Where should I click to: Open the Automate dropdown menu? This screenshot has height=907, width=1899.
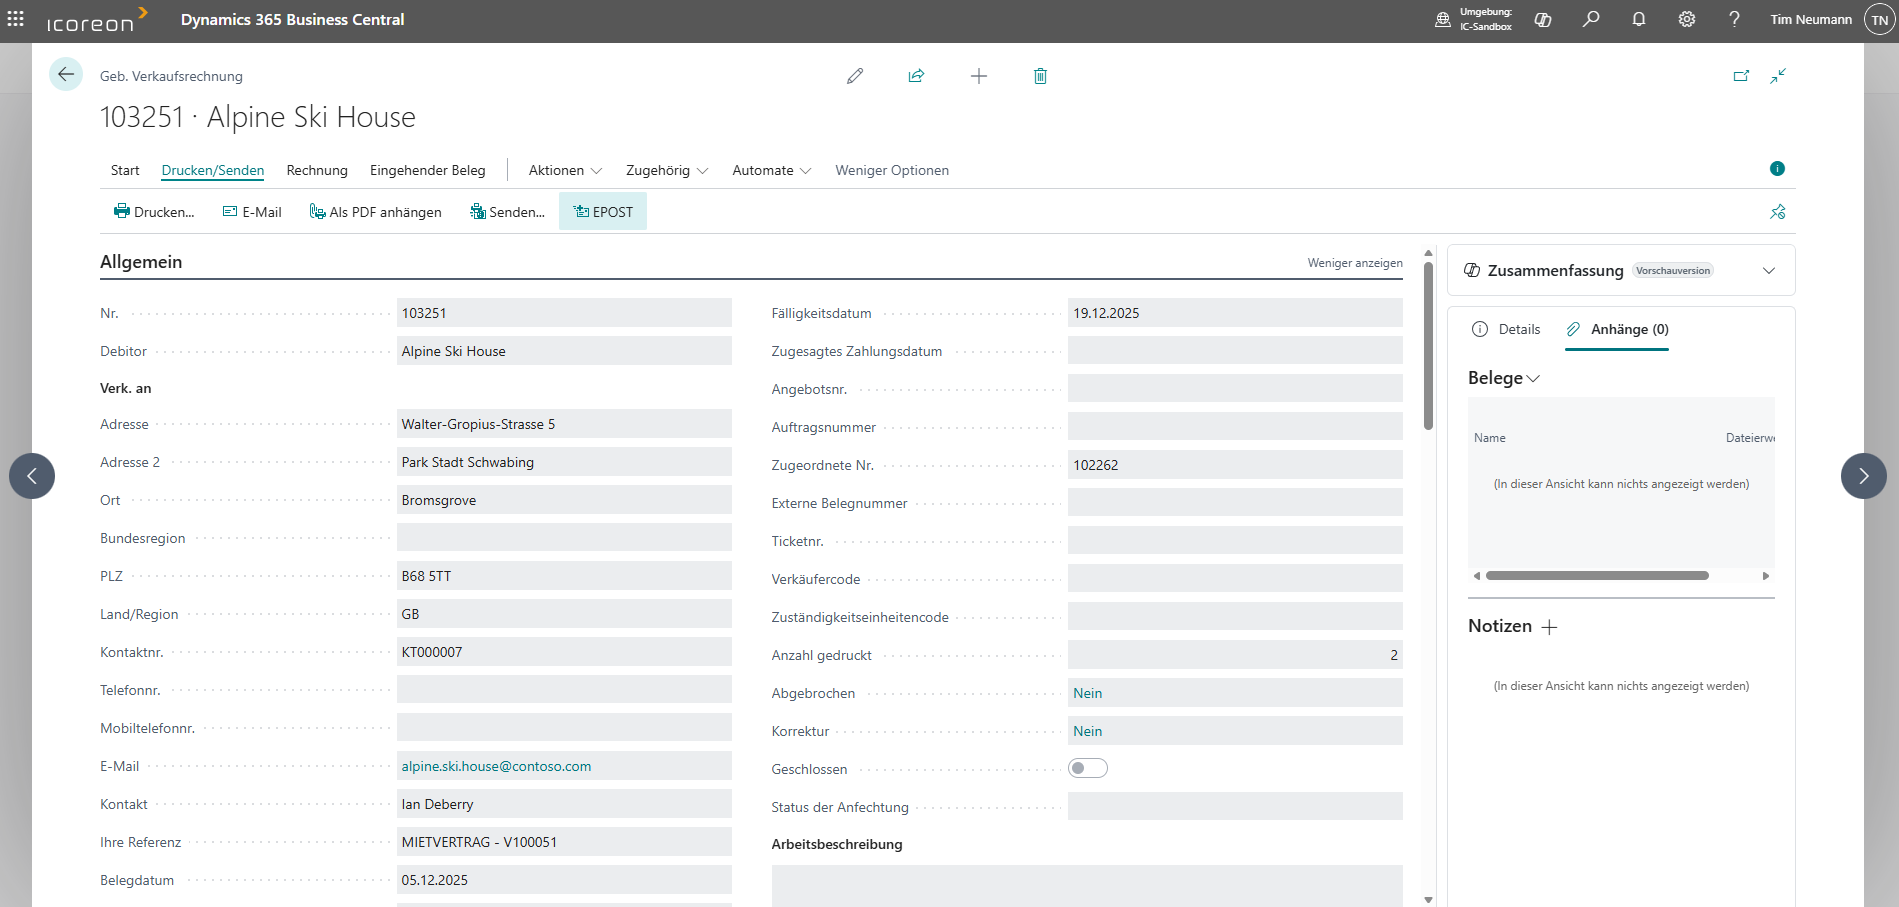tap(771, 170)
